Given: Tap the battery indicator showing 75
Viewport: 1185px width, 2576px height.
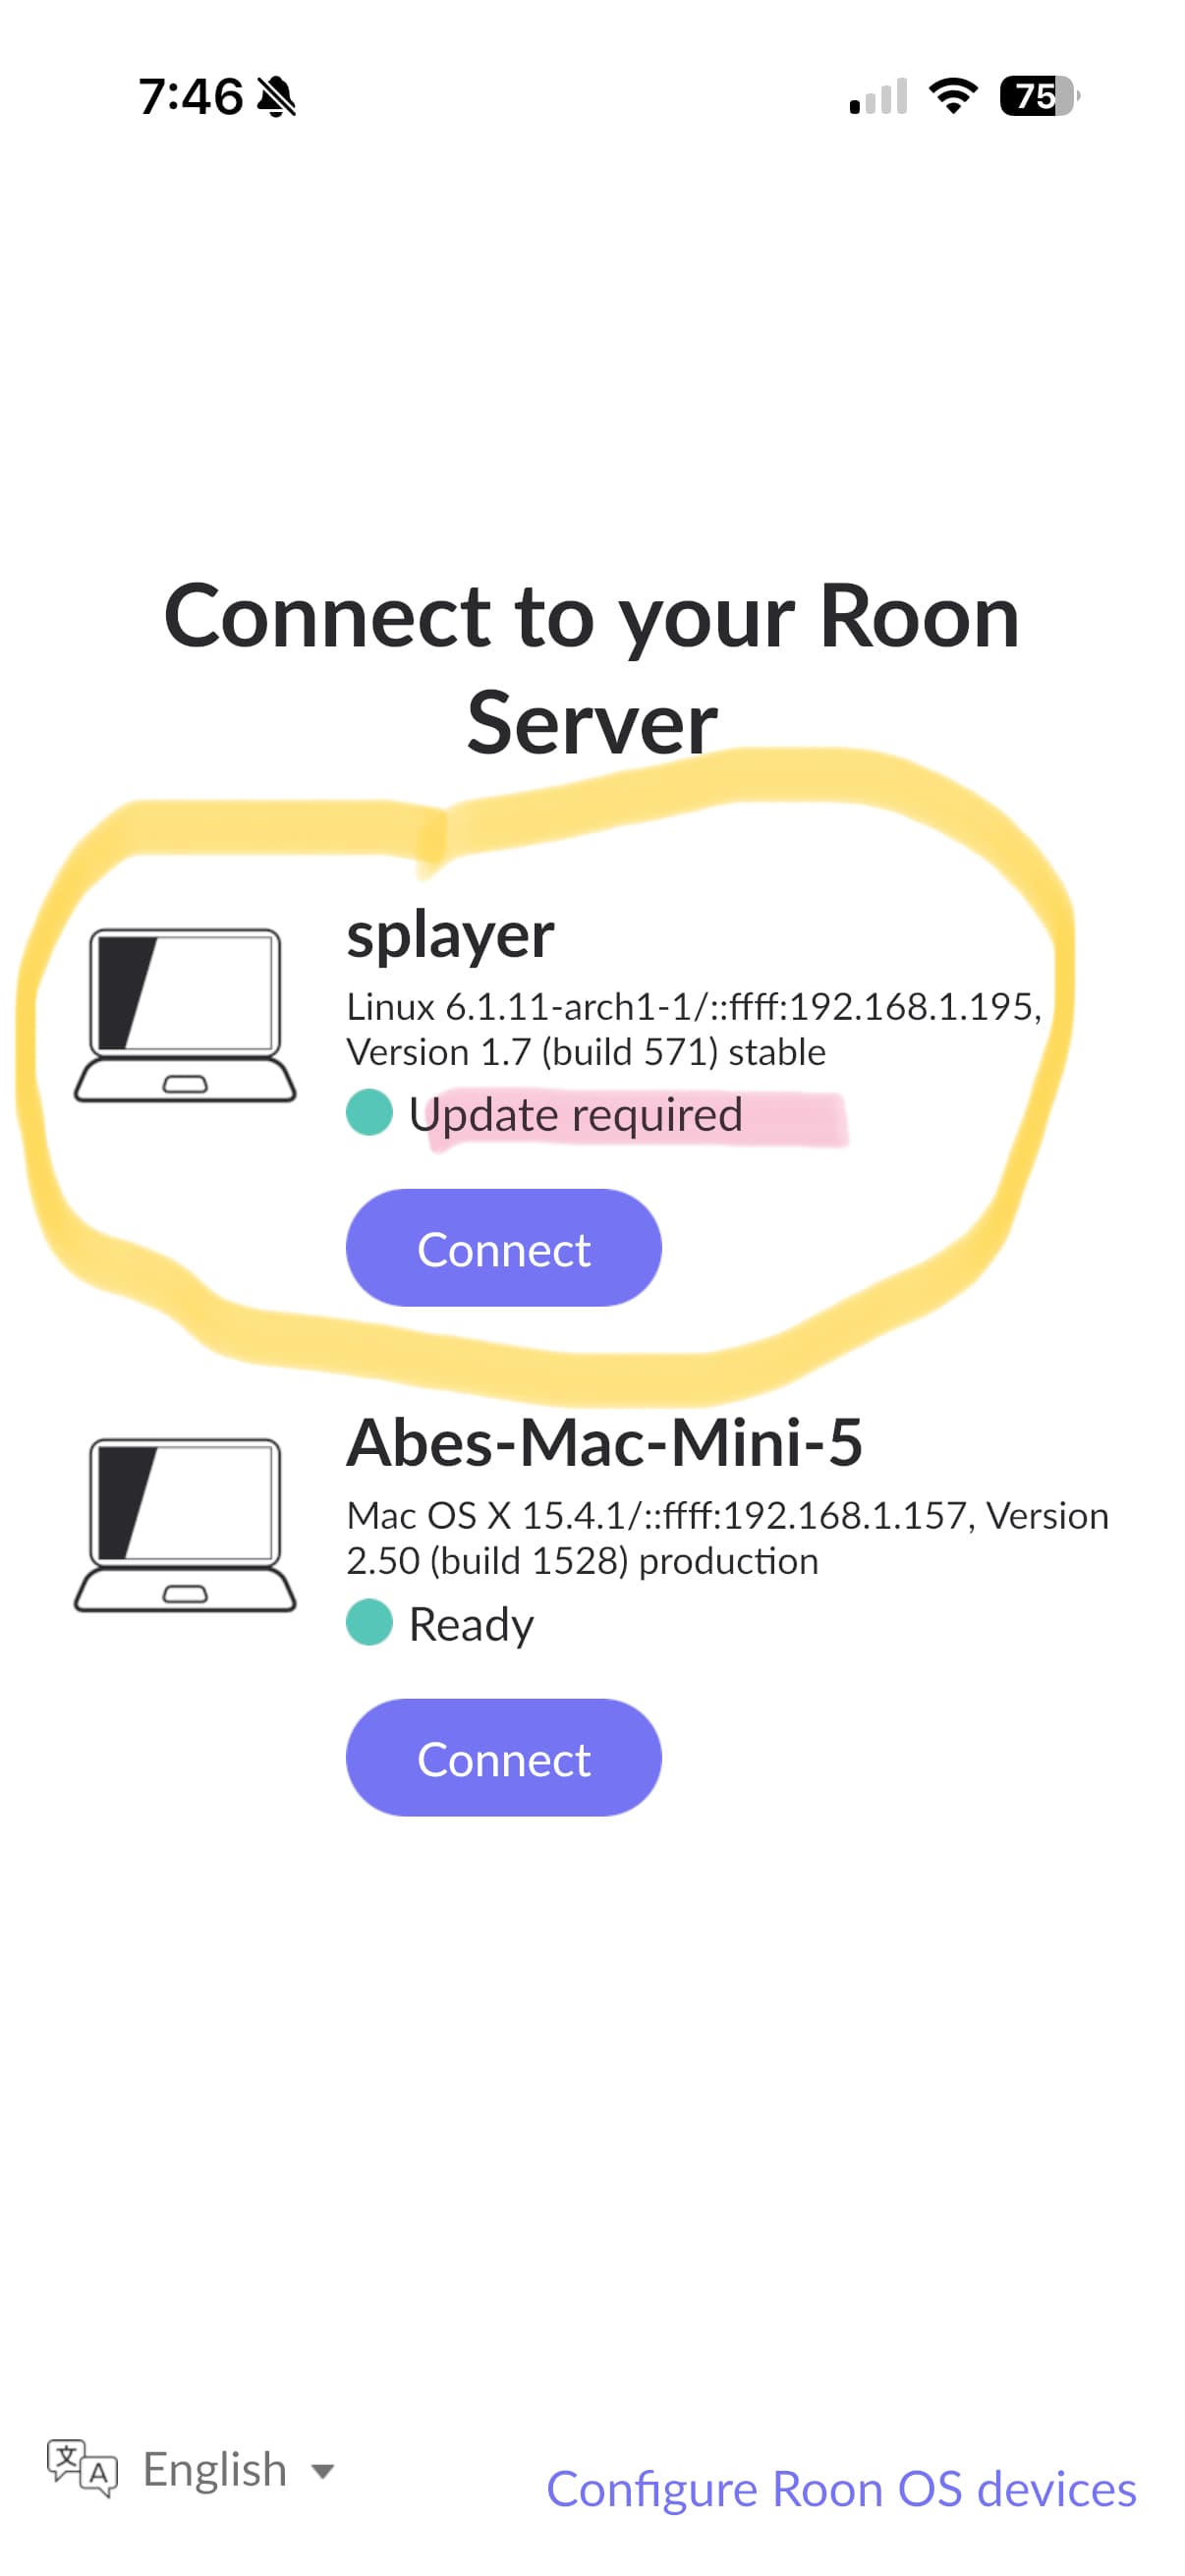Looking at the screenshot, I should coord(1040,96).
